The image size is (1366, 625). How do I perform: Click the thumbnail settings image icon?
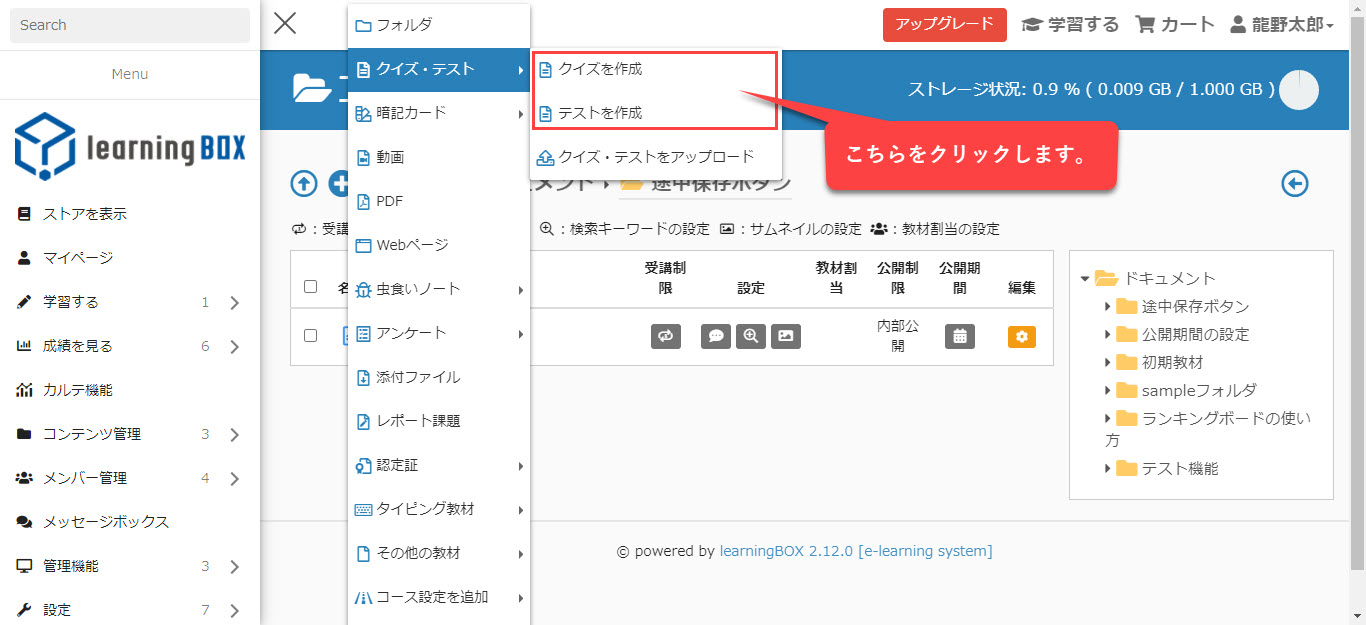point(785,337)
